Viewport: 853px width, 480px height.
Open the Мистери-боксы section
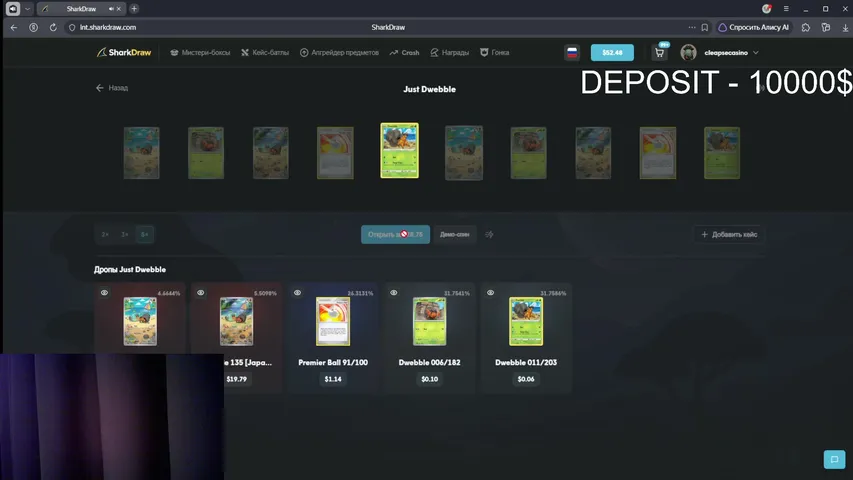pyautogui.click(x=200, y=53)
